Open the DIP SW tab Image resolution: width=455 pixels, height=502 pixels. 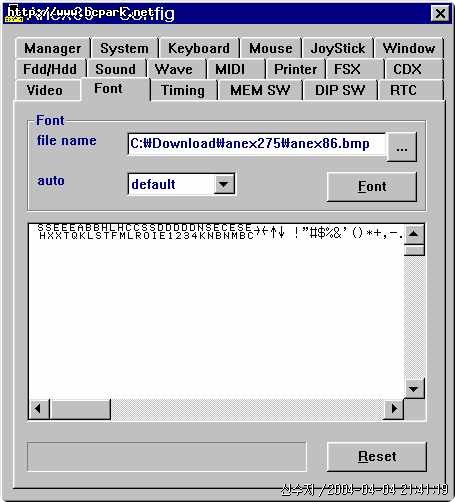click(340, 90)
